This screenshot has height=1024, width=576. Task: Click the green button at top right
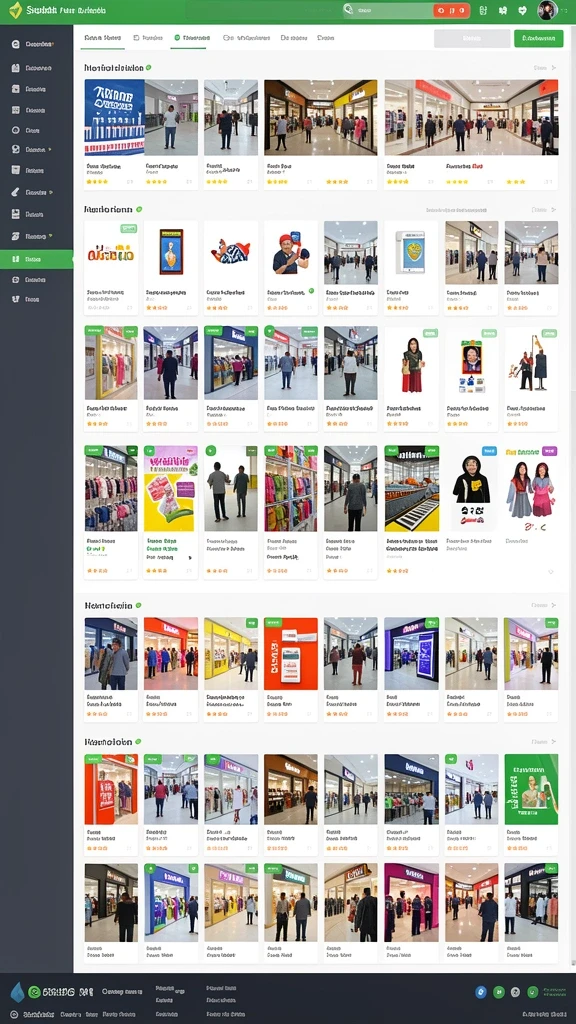[x=538, y=39]
